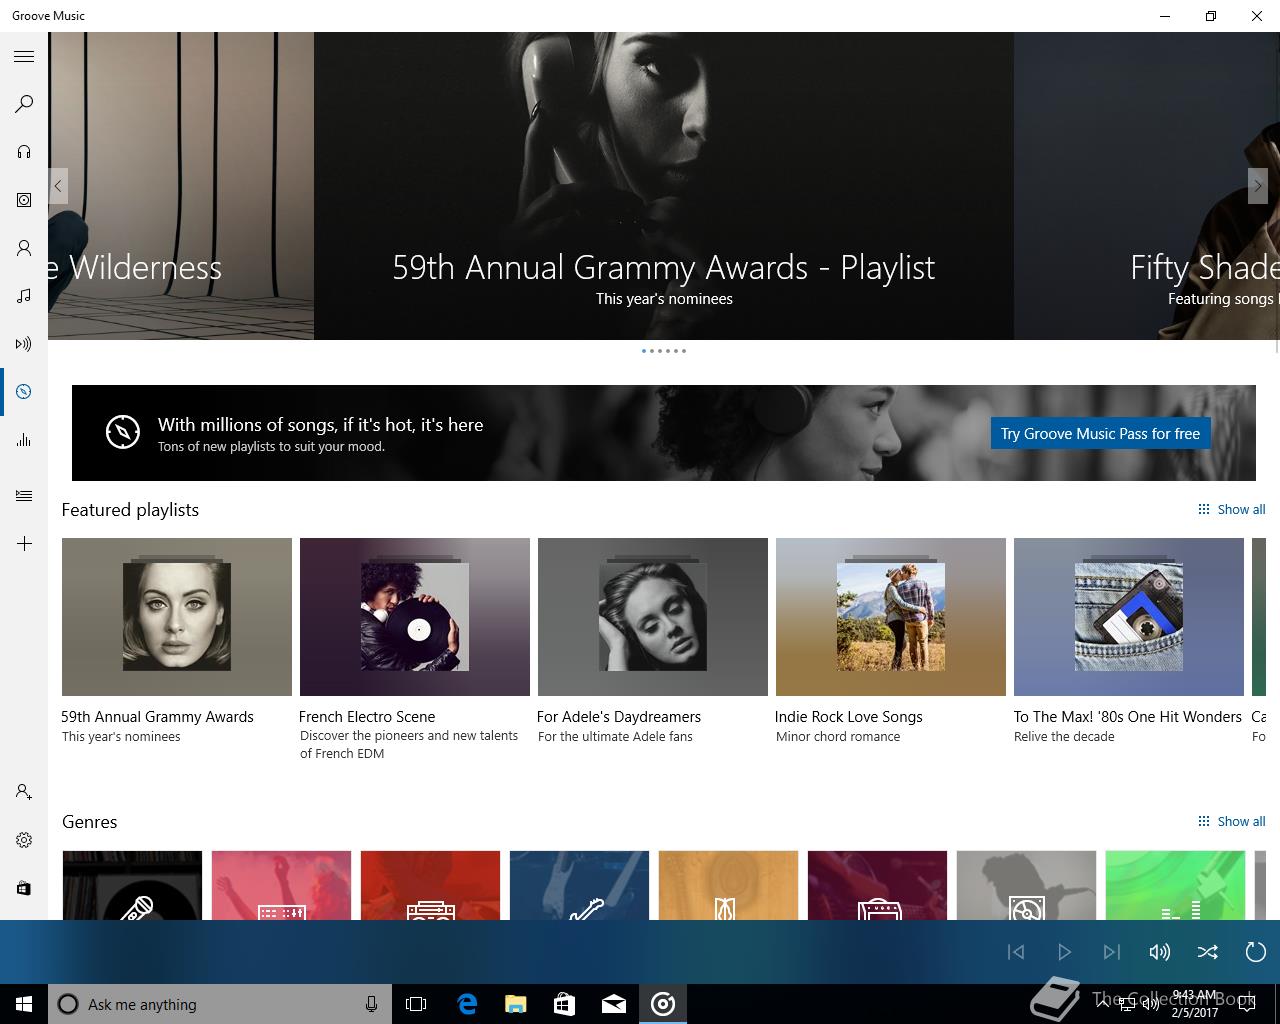Click the Cortana microphone icon
The height and width of the screenshot is (1024, 1280).
pyautogui.click(x=371, y=1004)
